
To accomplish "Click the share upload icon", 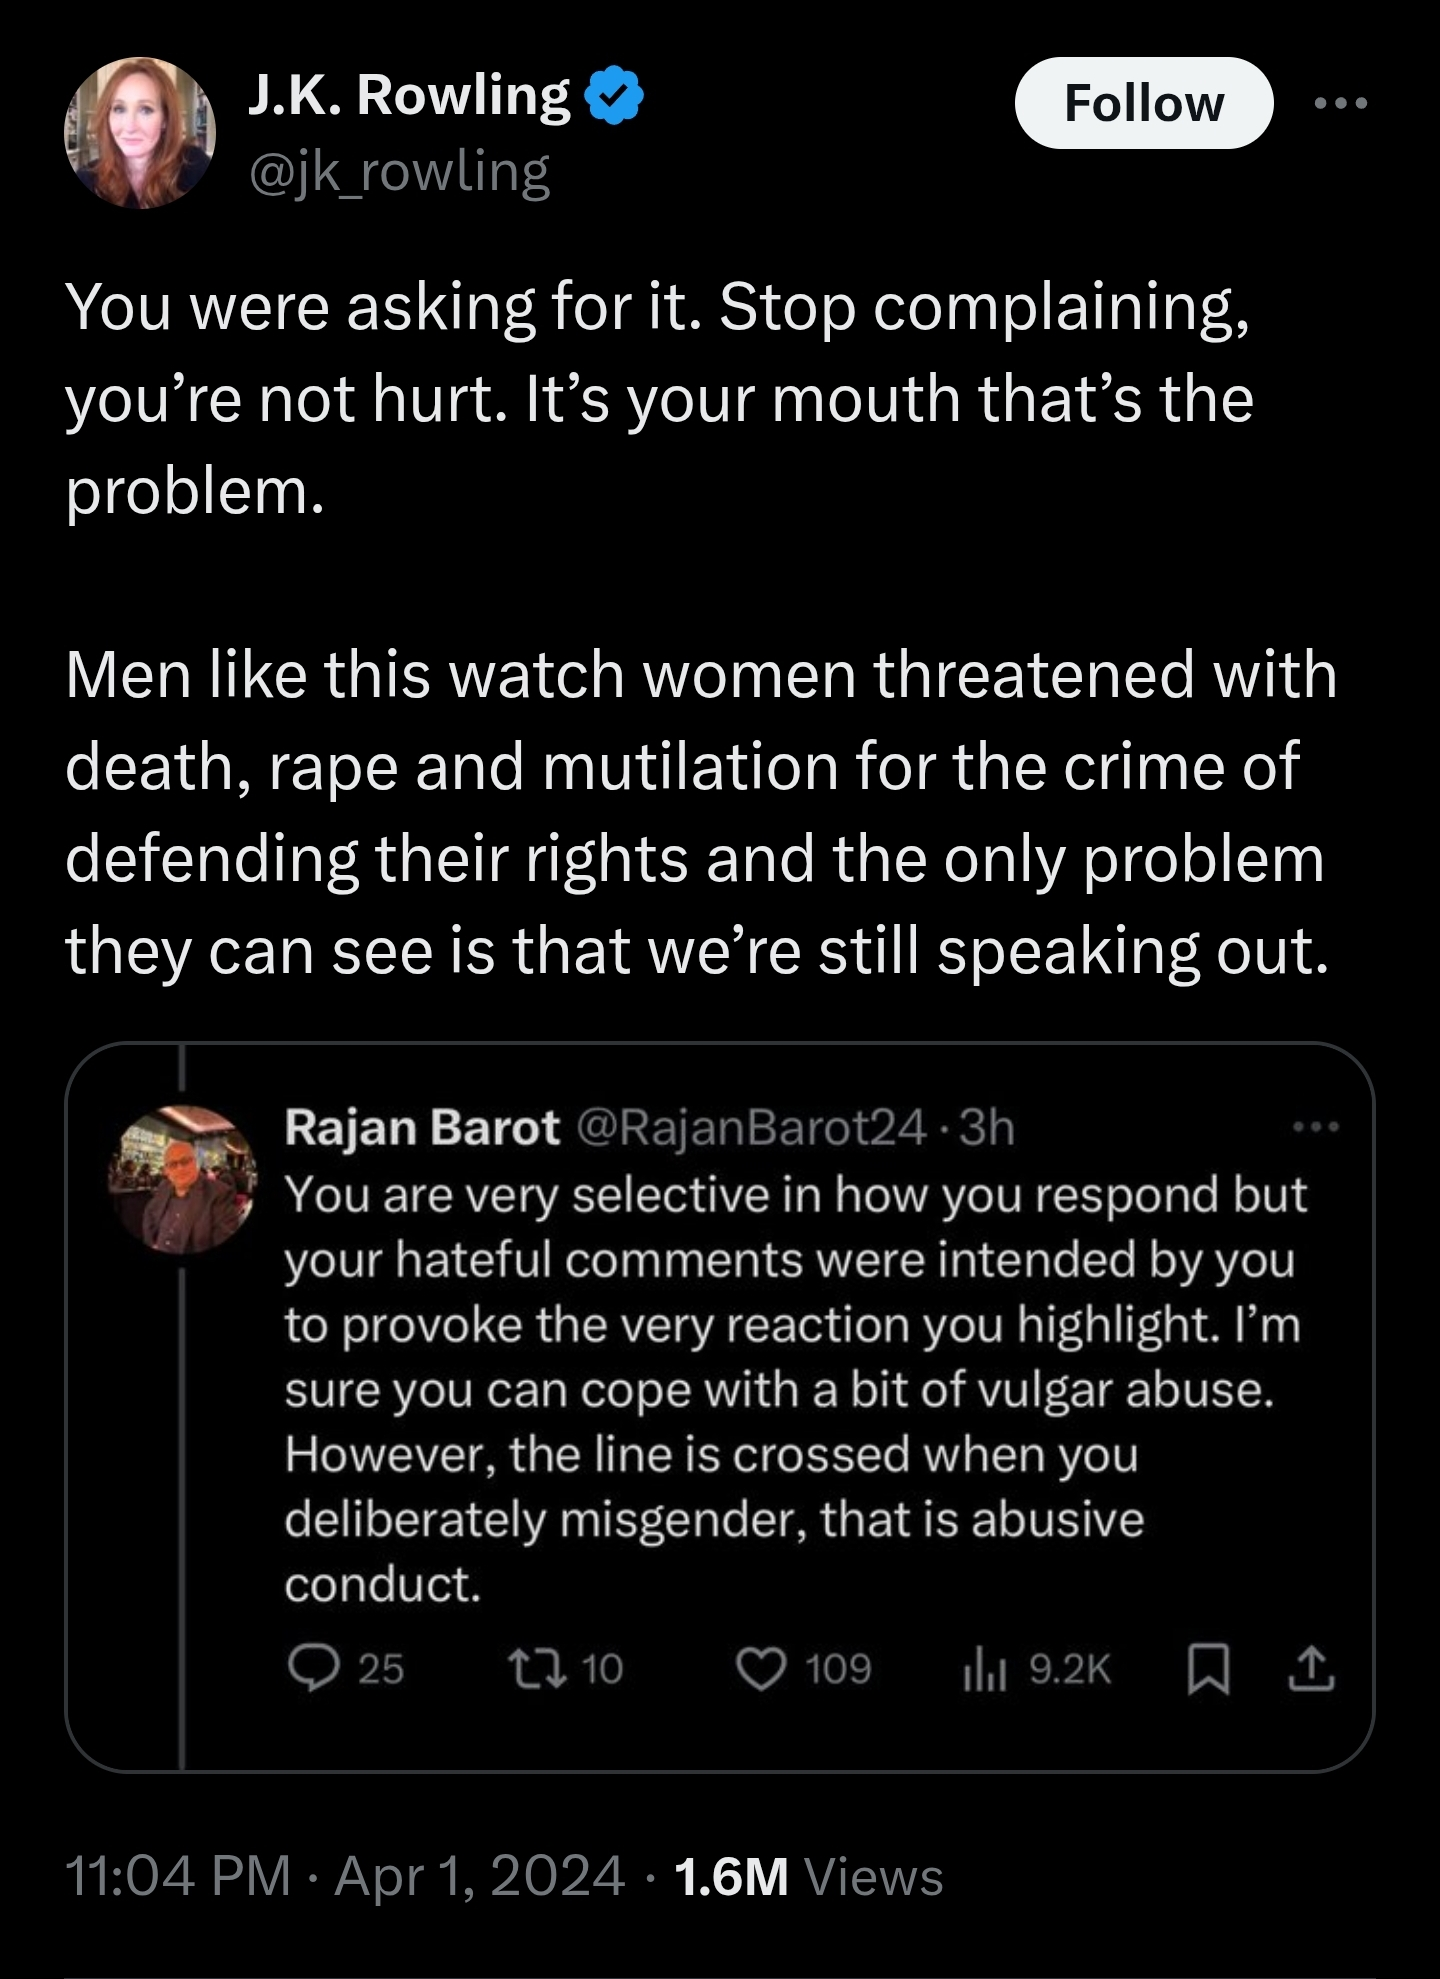I will click(1311, 1669).
